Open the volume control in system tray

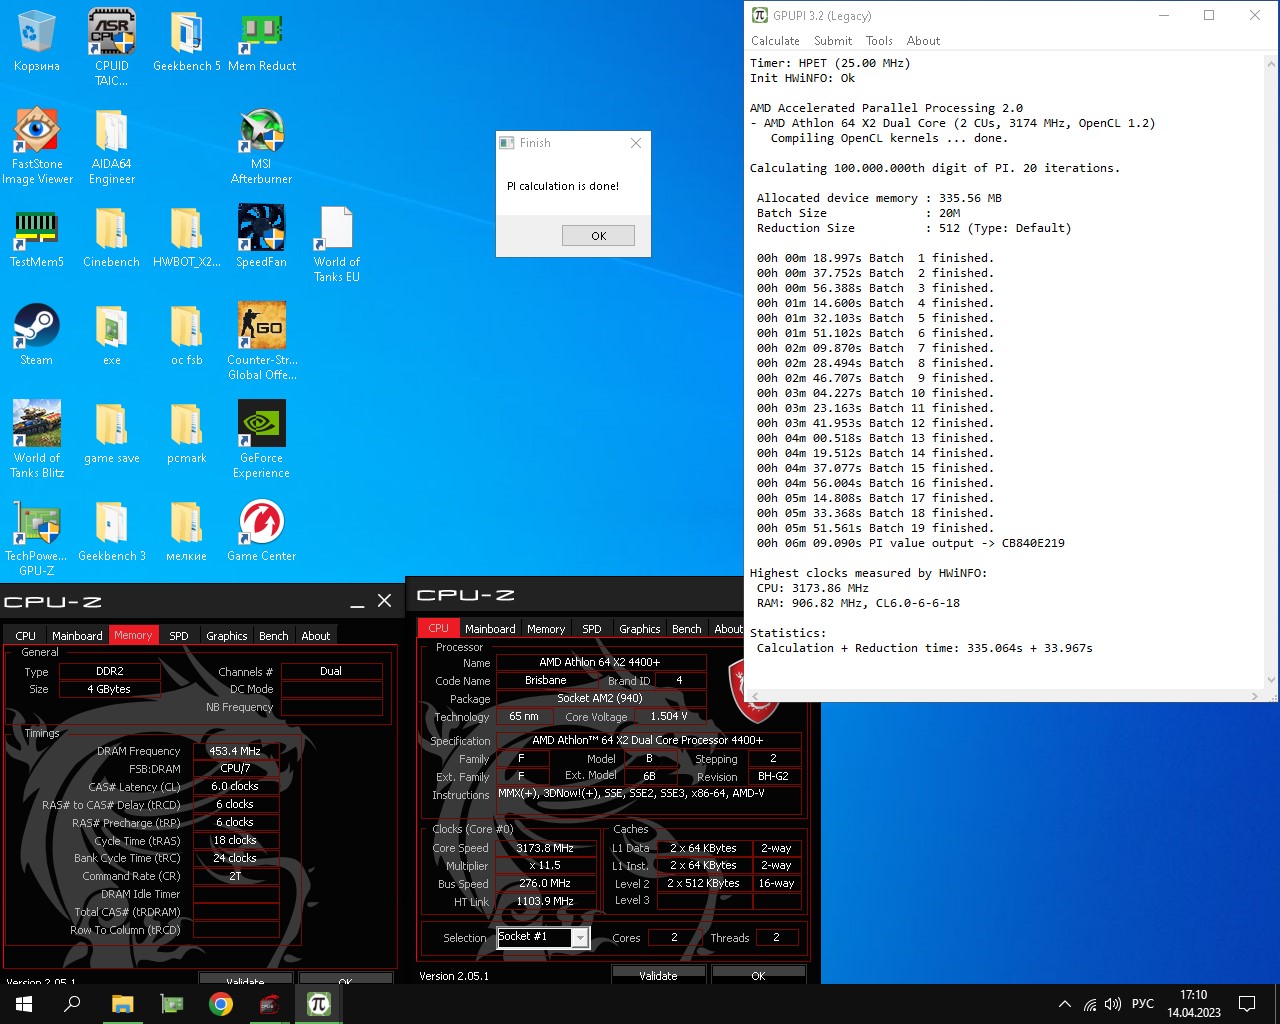pos(1113,1004)
